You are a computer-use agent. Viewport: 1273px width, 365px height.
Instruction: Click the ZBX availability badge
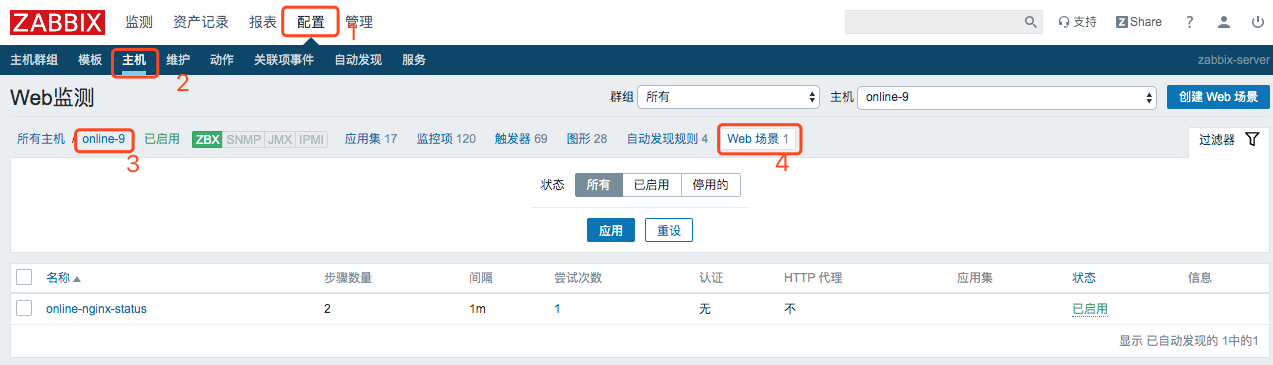(x=206, y=139)
